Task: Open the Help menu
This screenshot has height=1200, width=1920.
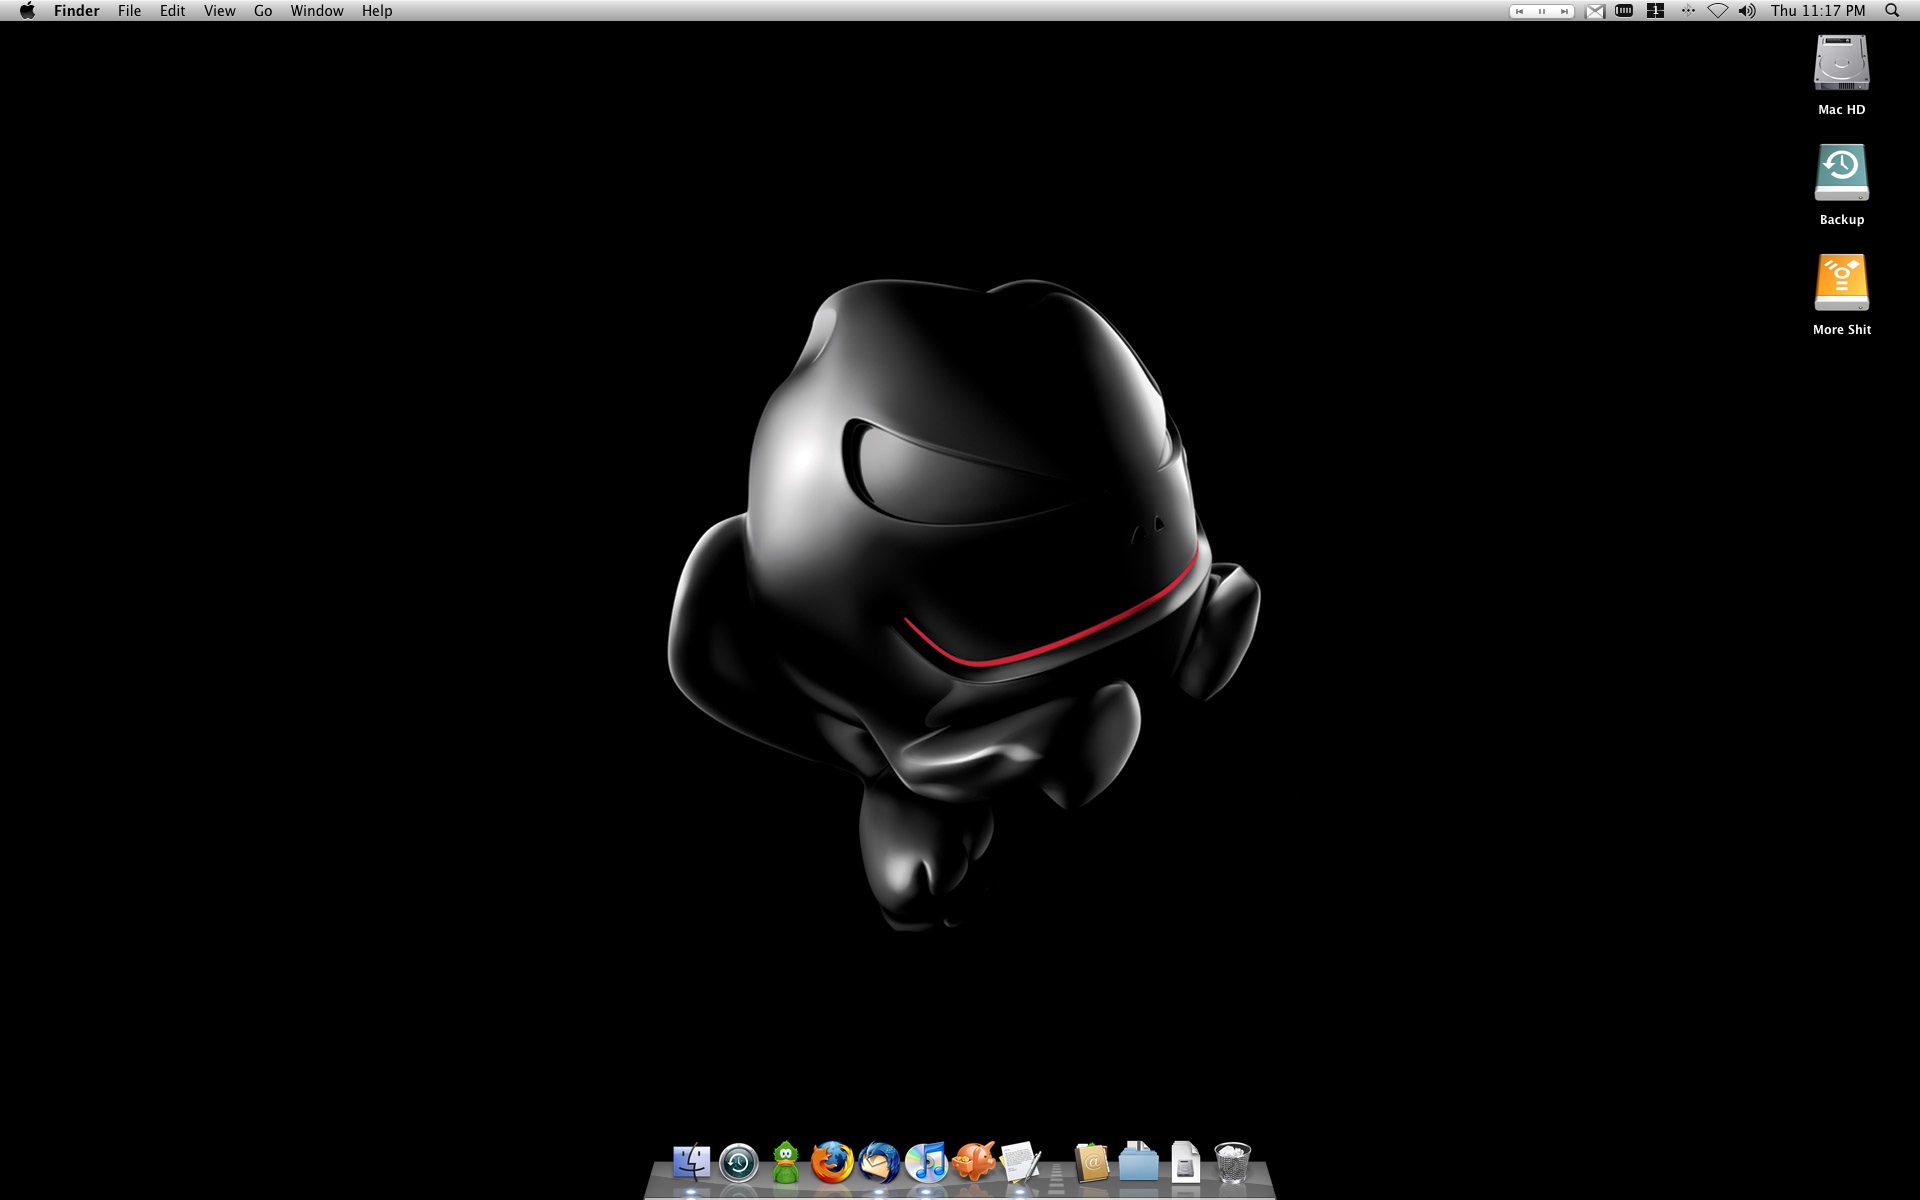Action: [377, 11]
